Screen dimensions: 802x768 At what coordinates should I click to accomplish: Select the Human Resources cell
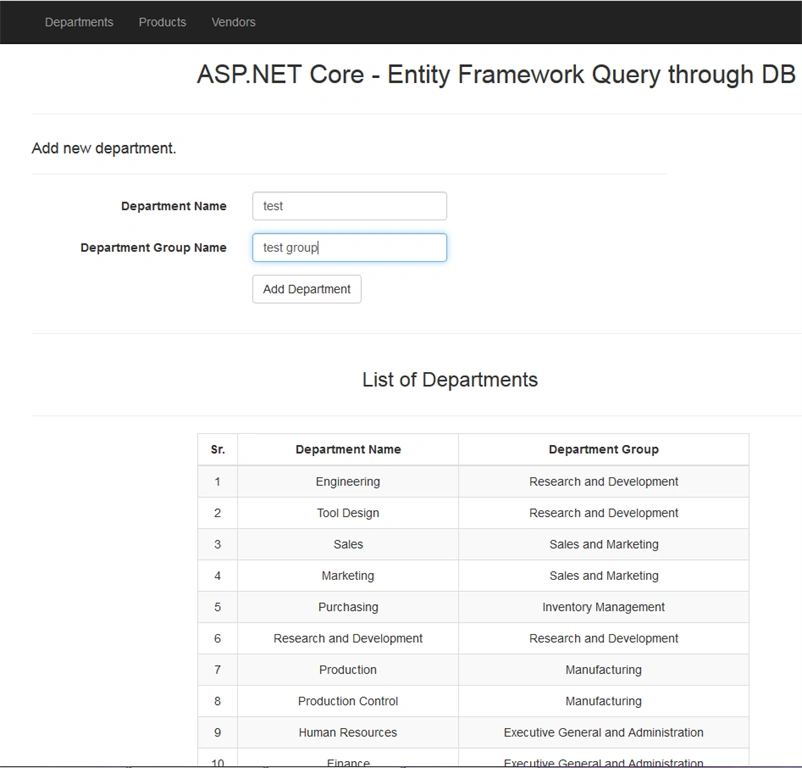(x=348, y=732)
